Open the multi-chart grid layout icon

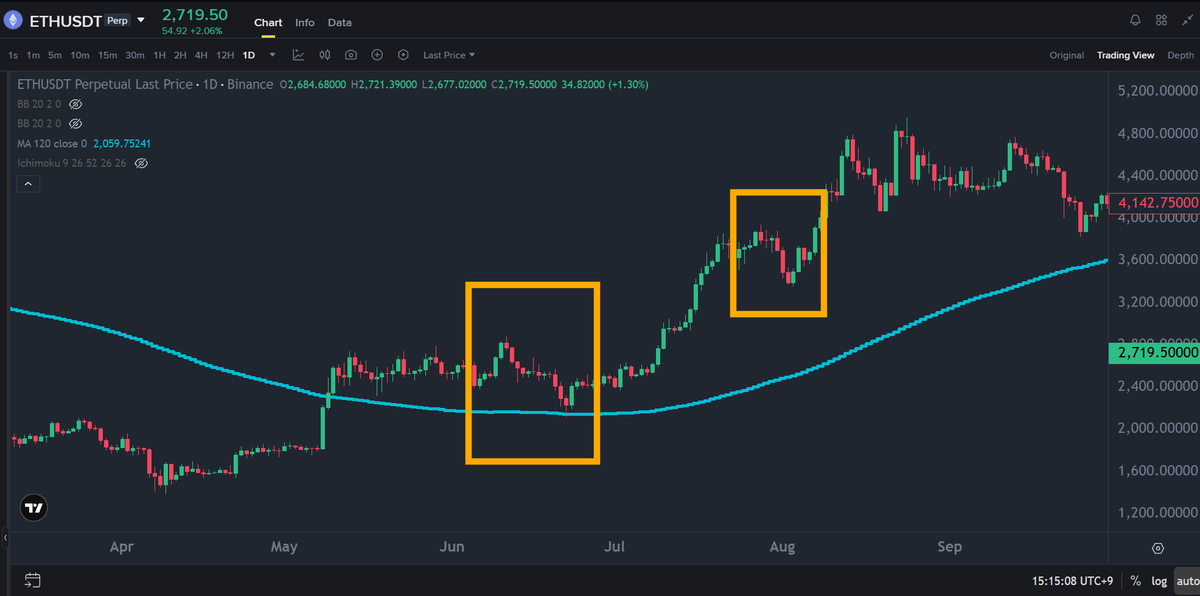tap(1161, 20)
